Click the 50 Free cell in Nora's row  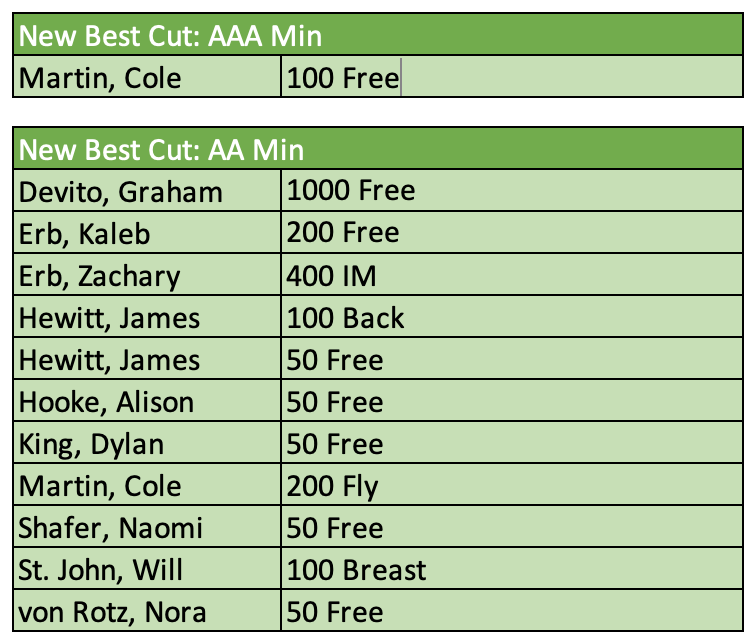pos(335,613)
